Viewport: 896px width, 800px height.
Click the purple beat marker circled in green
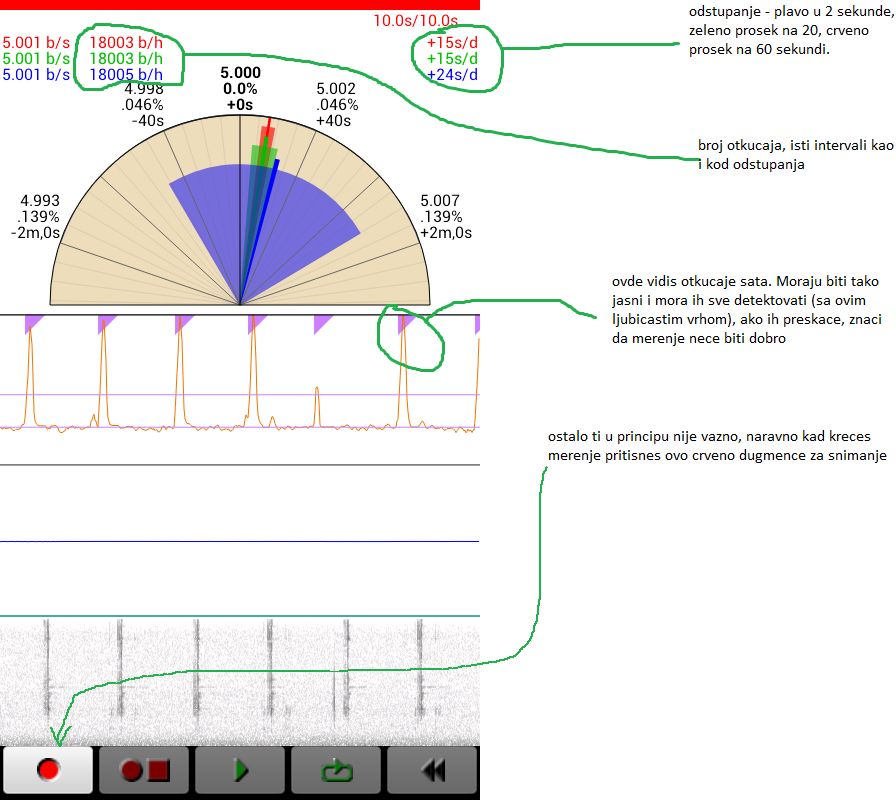pos(406,322)
